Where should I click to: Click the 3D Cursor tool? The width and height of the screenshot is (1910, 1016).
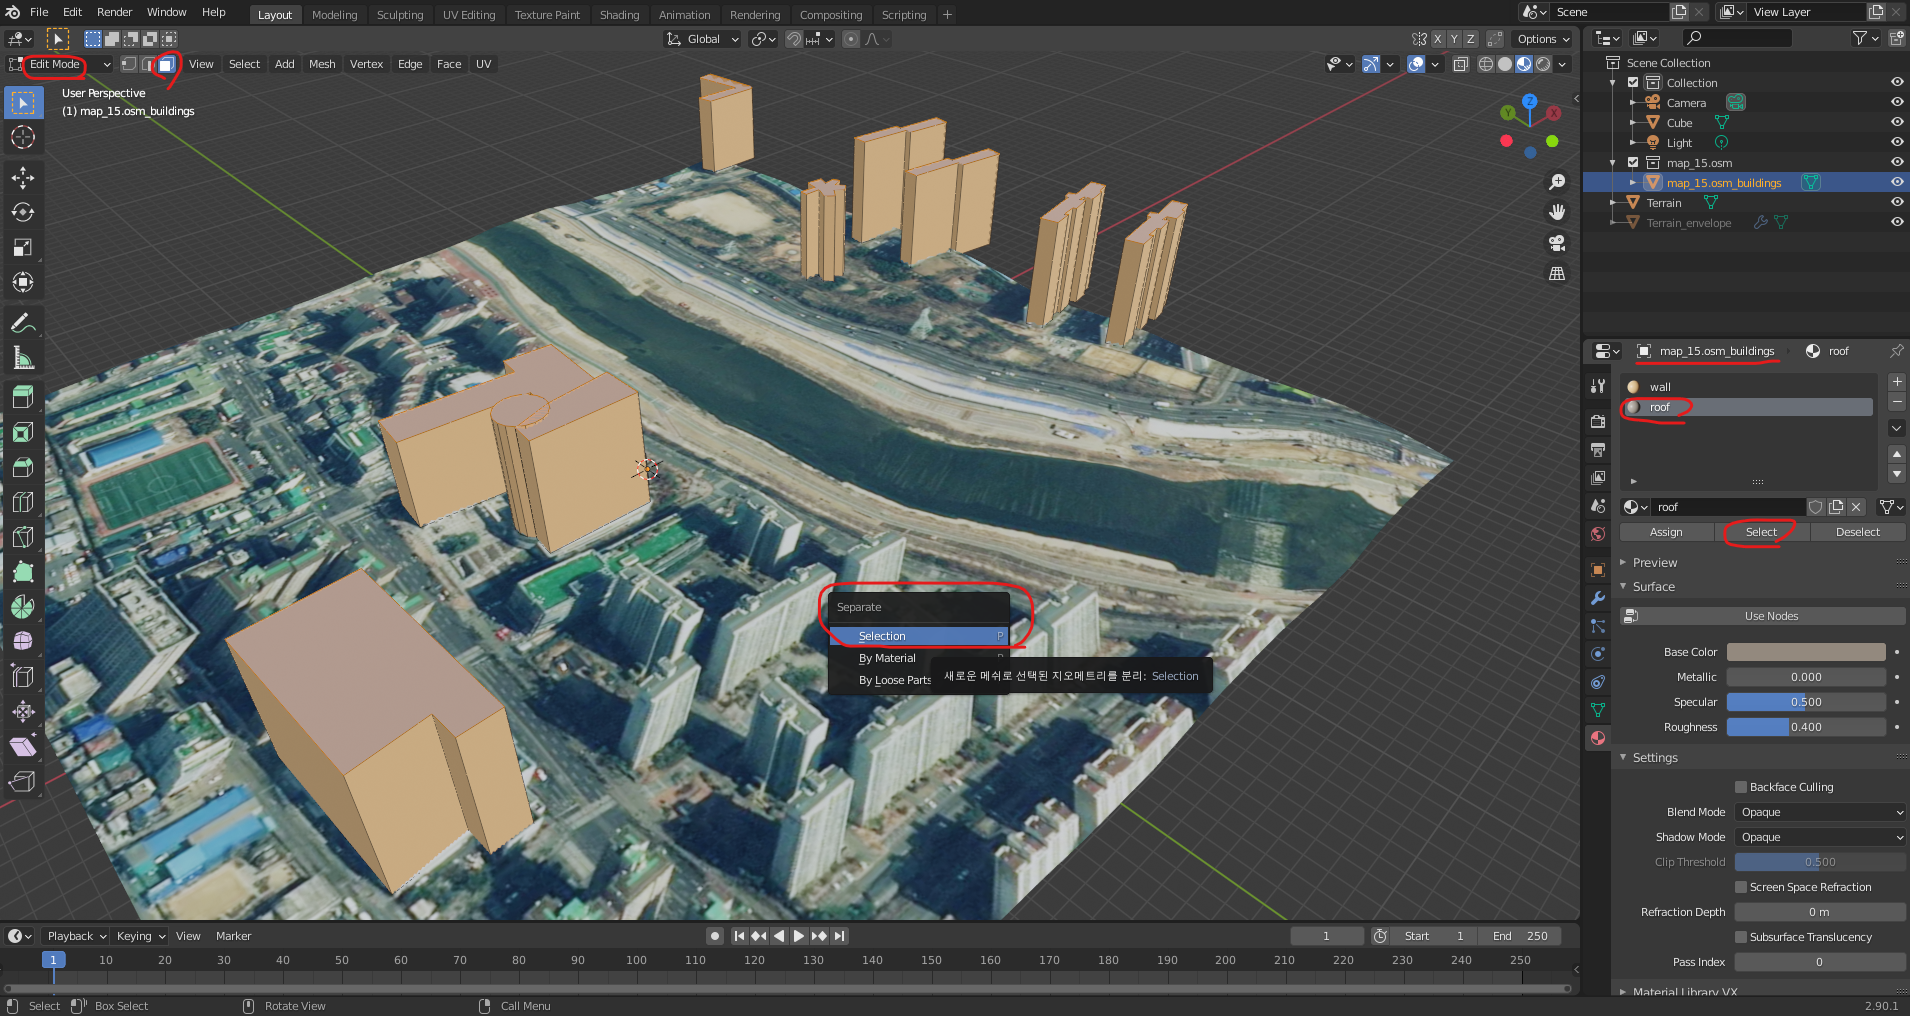(x=23, y=138)
